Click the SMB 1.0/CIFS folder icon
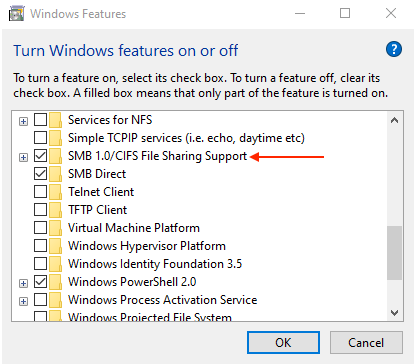This screenshot has width=414, height=364. click(55, 156)
